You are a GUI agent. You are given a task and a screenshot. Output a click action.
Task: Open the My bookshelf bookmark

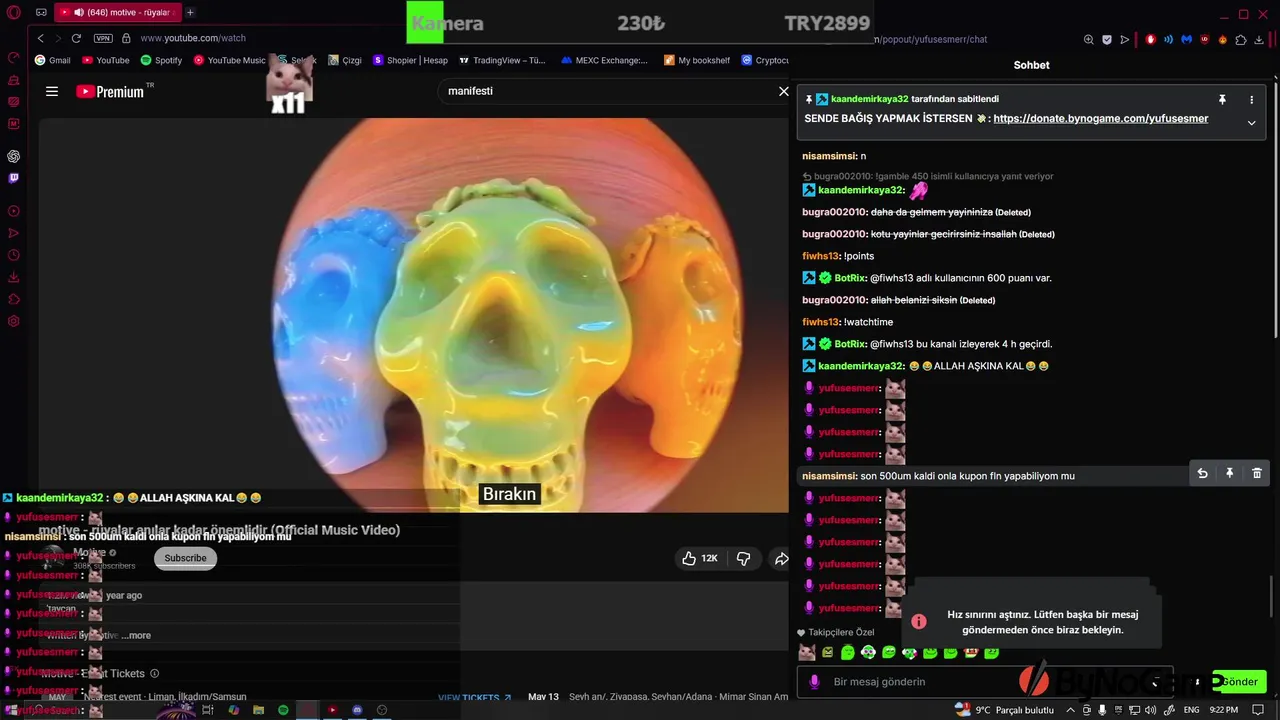coord(697,60)
